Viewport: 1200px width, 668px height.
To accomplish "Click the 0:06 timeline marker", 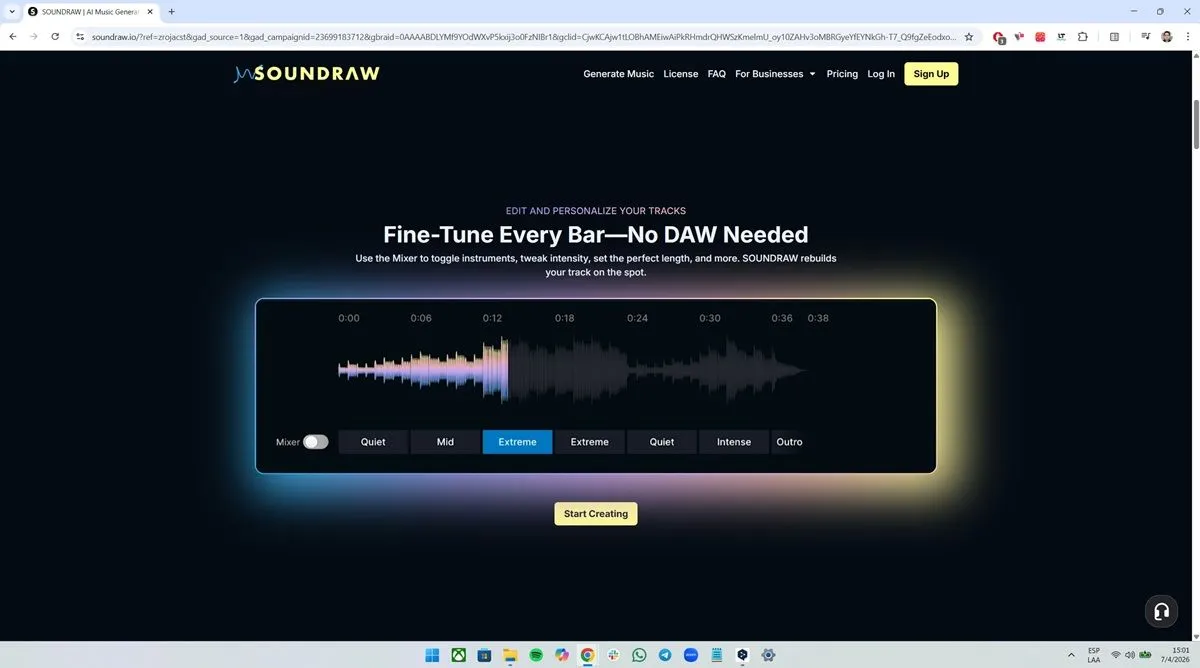I will coord(421,318).
